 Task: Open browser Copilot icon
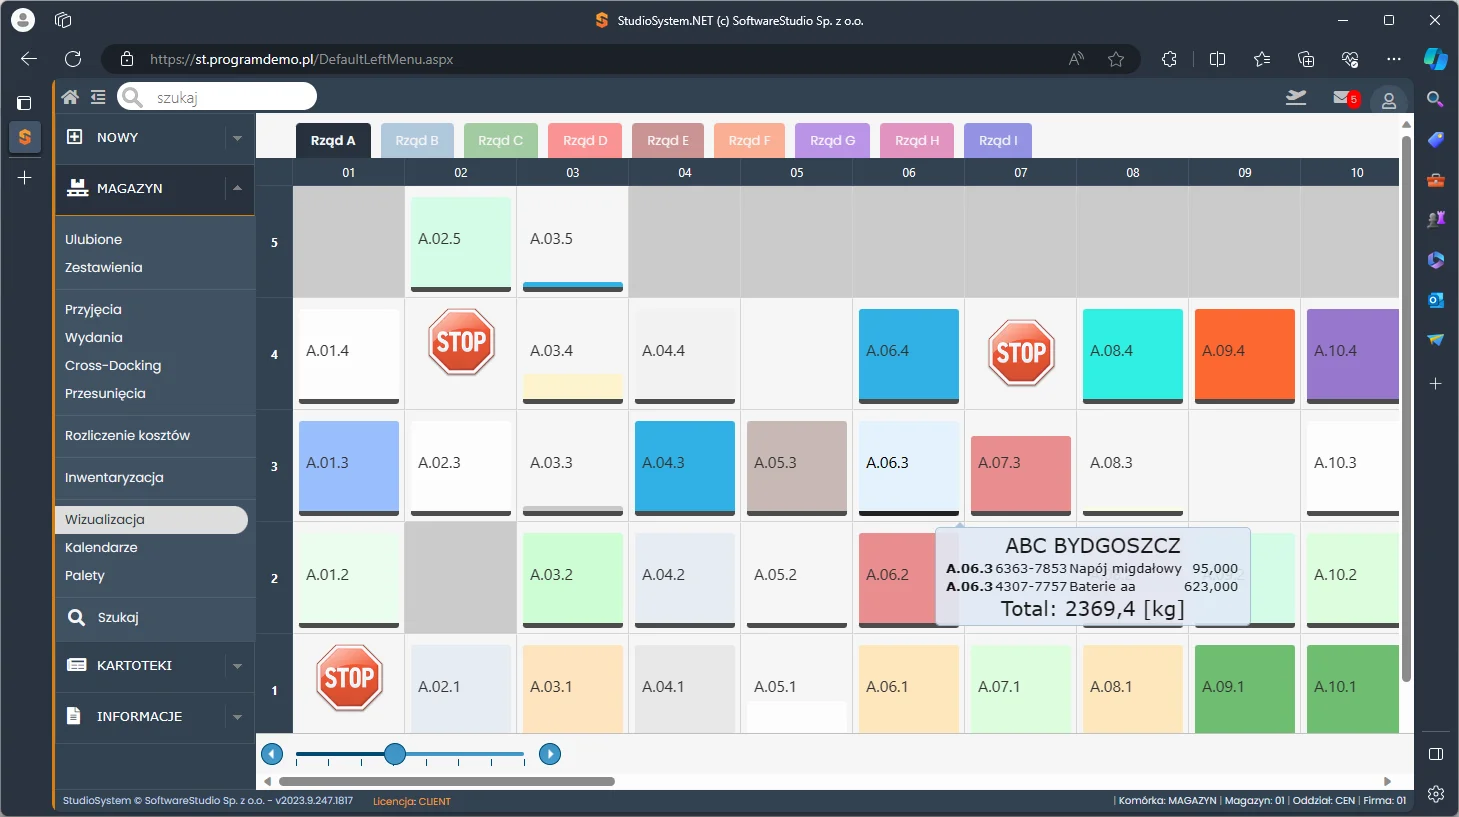point(1436,59)
